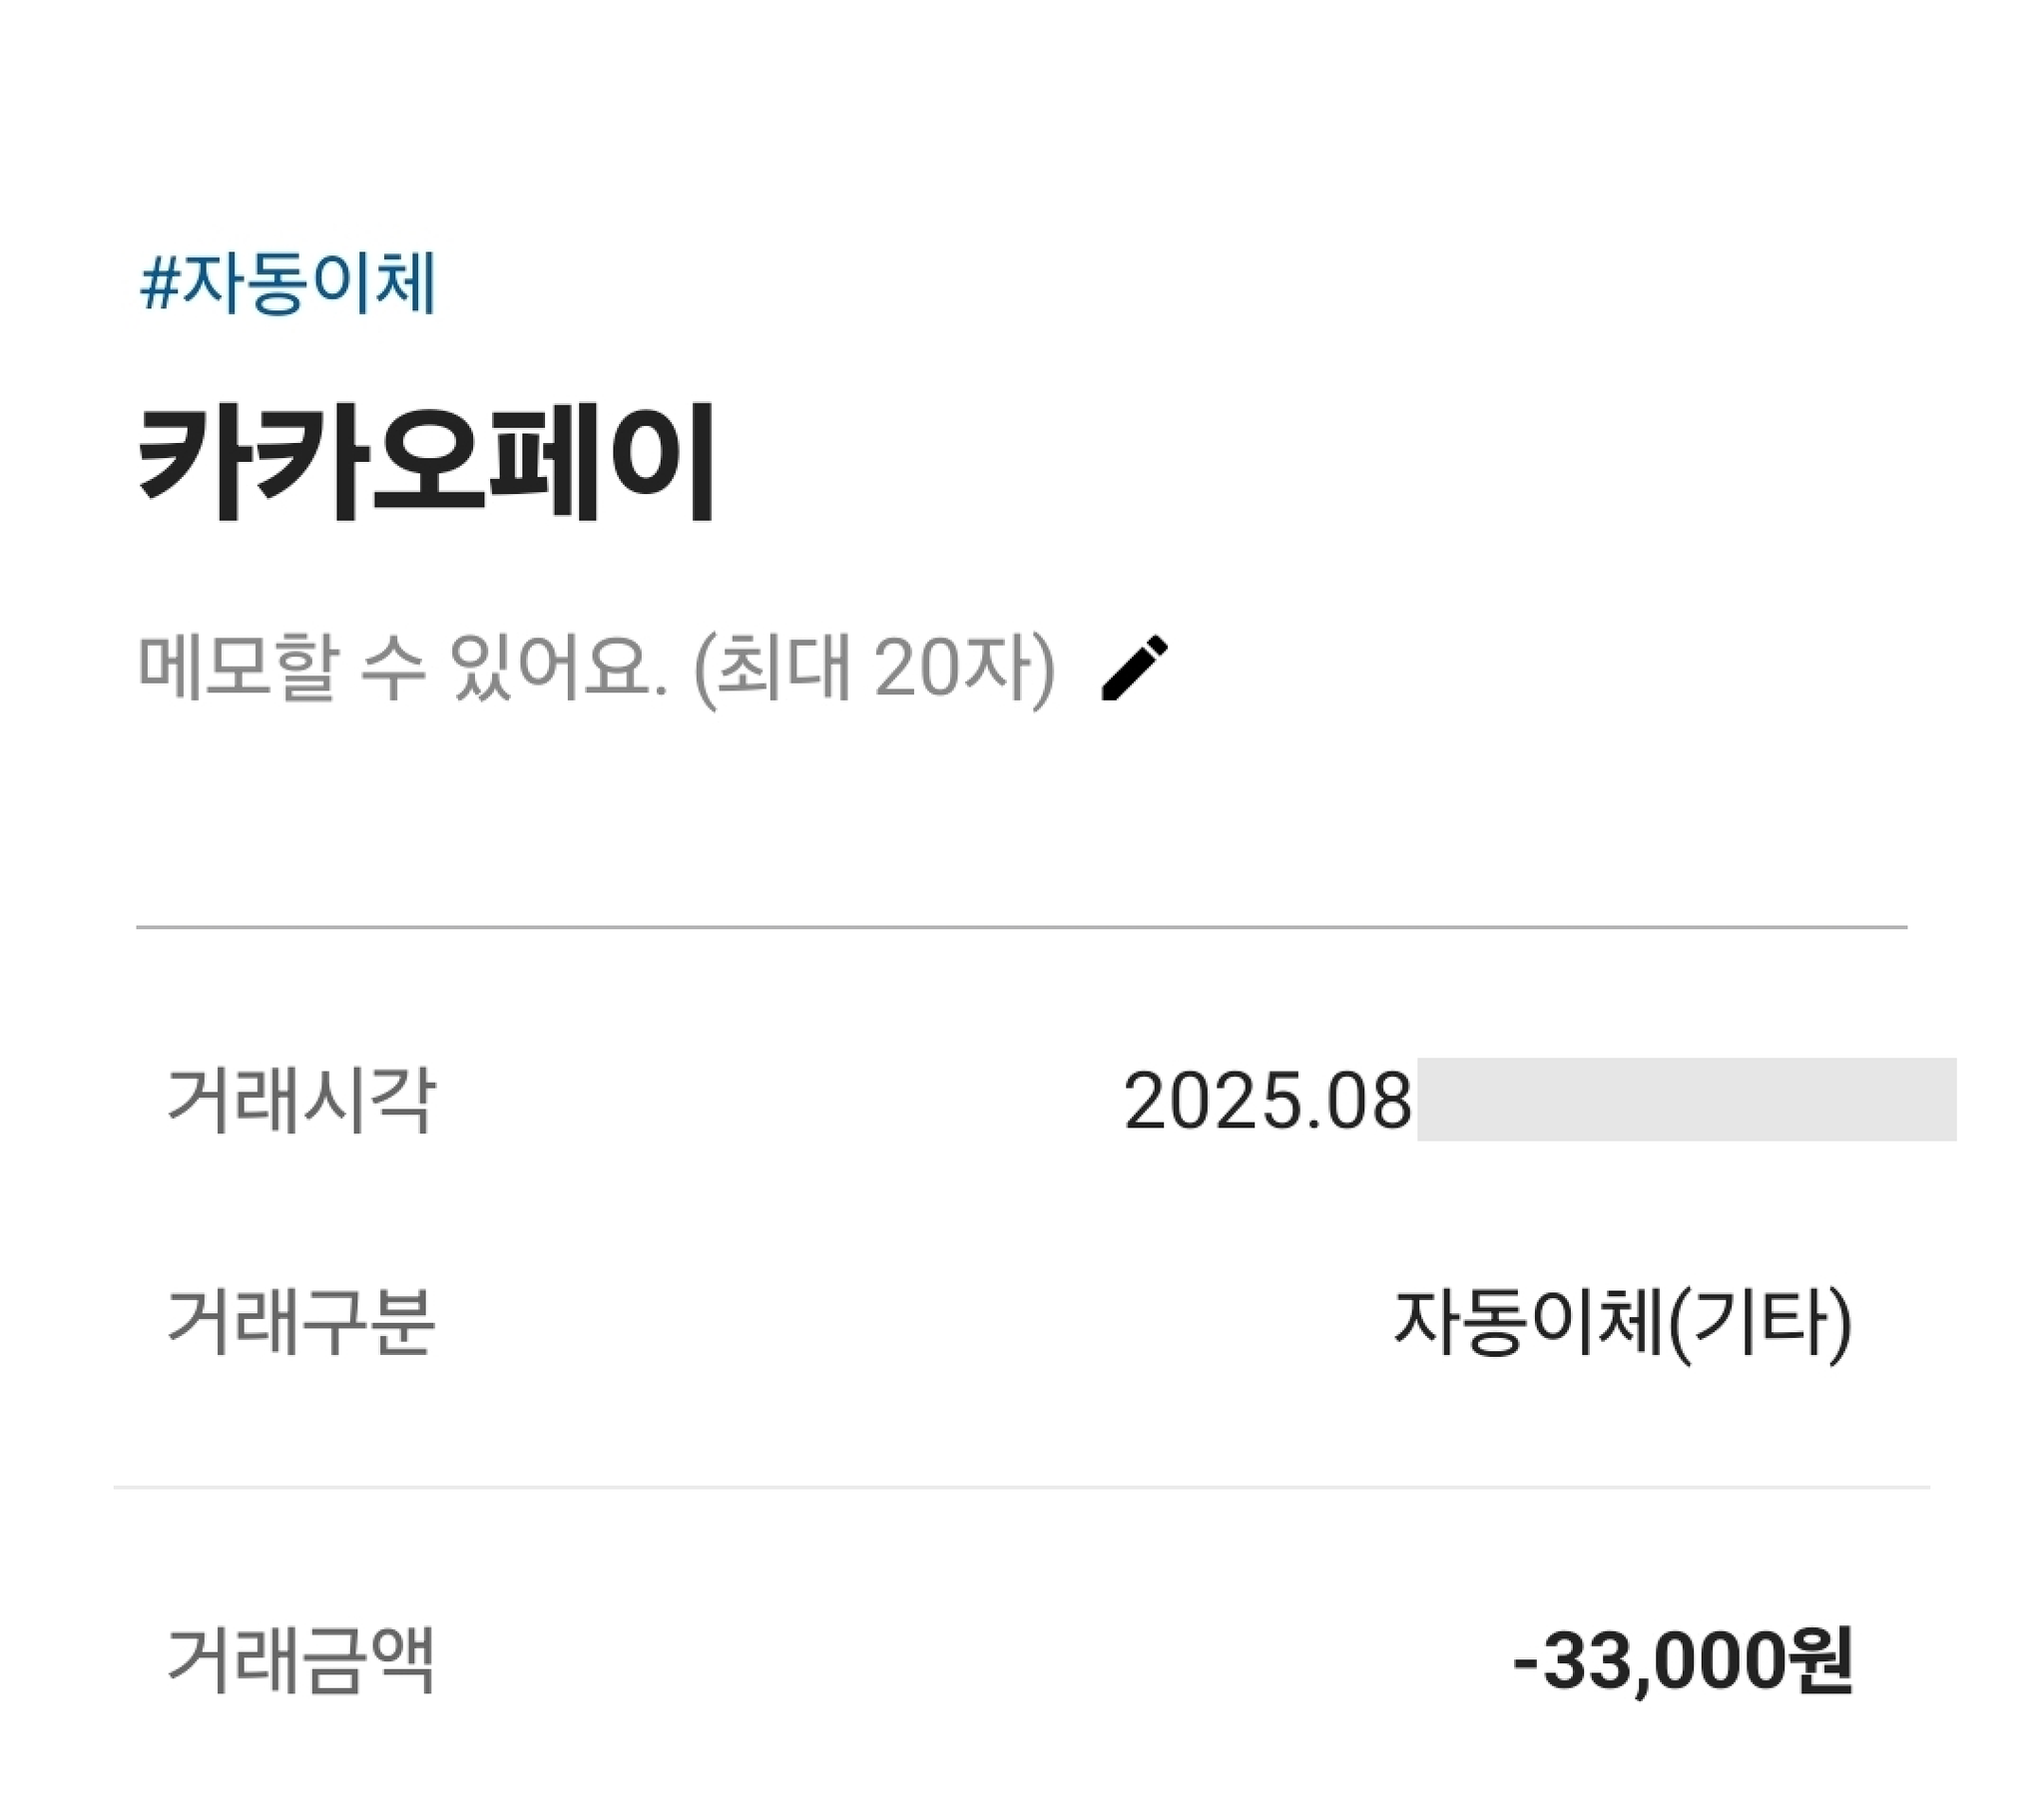
Task: Click the 거래금액 row label
Action: pos(300,1661)
